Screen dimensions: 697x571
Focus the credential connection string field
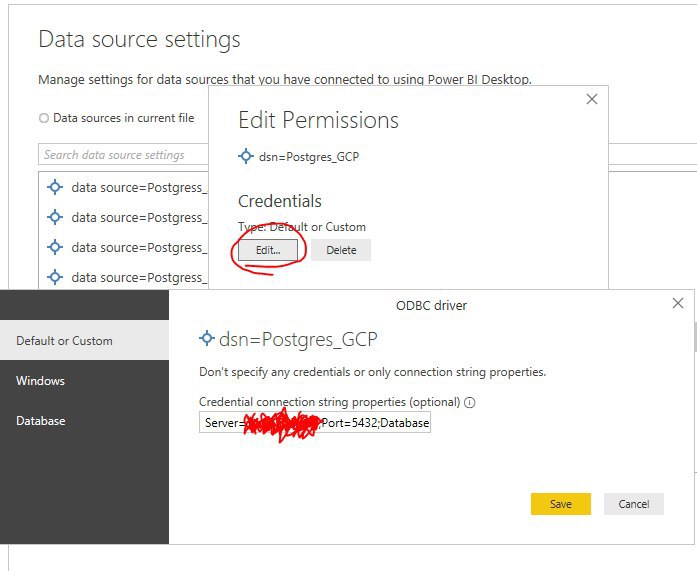coord(315,422)
